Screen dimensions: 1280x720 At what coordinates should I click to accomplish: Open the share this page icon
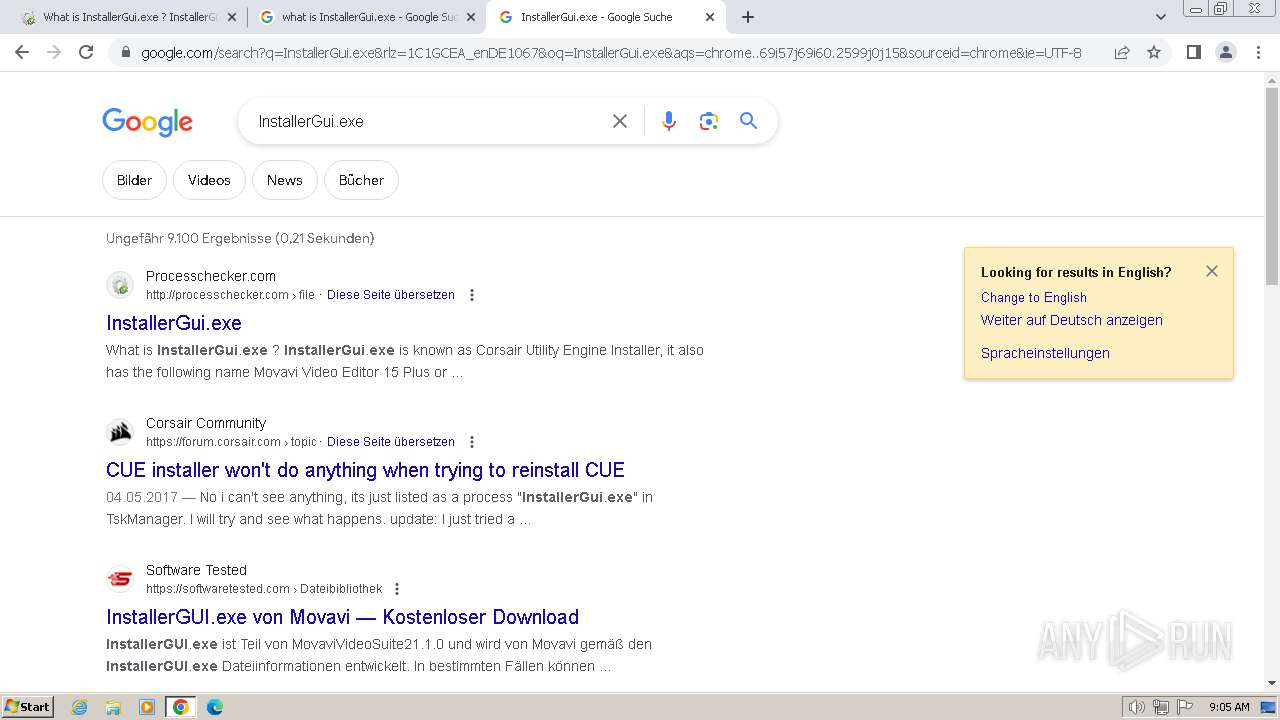pyautogui.click(x=1122, y=52)
